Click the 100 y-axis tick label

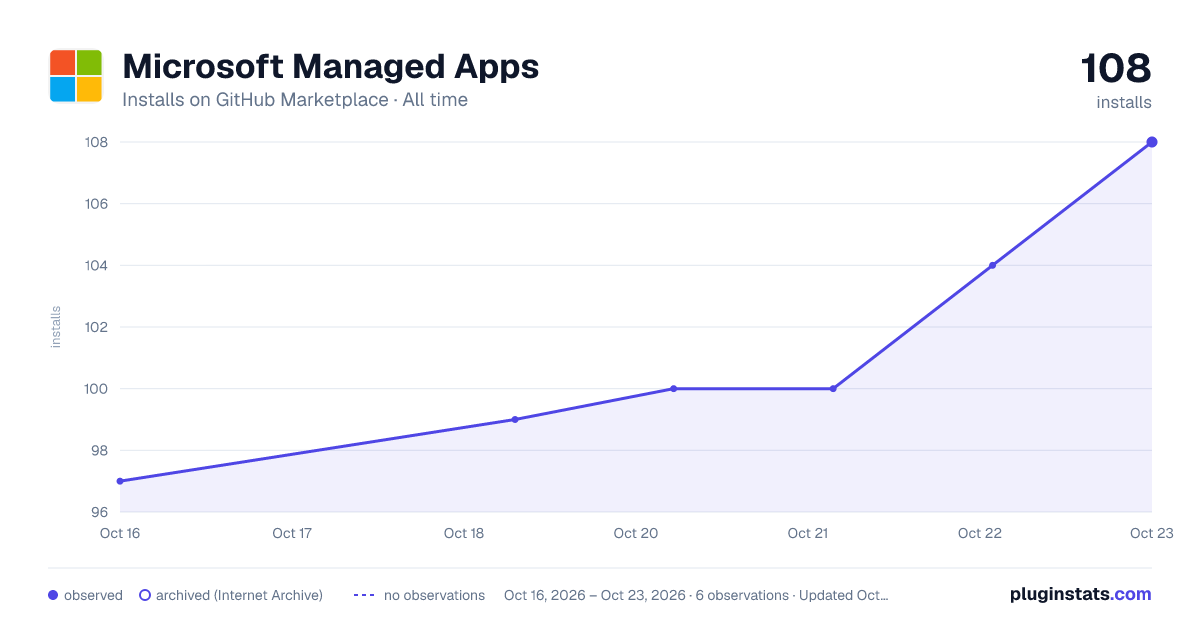pos(95,389)
